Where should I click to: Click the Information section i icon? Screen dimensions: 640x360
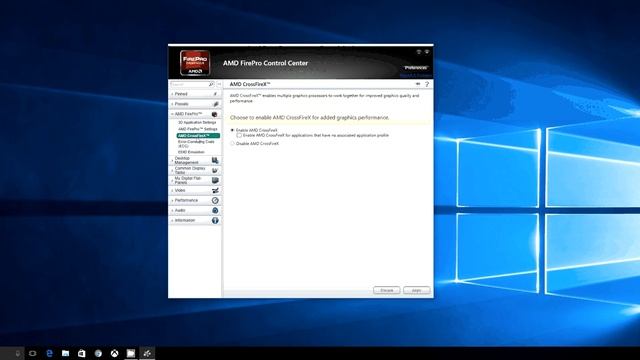[x=215, y=220]
